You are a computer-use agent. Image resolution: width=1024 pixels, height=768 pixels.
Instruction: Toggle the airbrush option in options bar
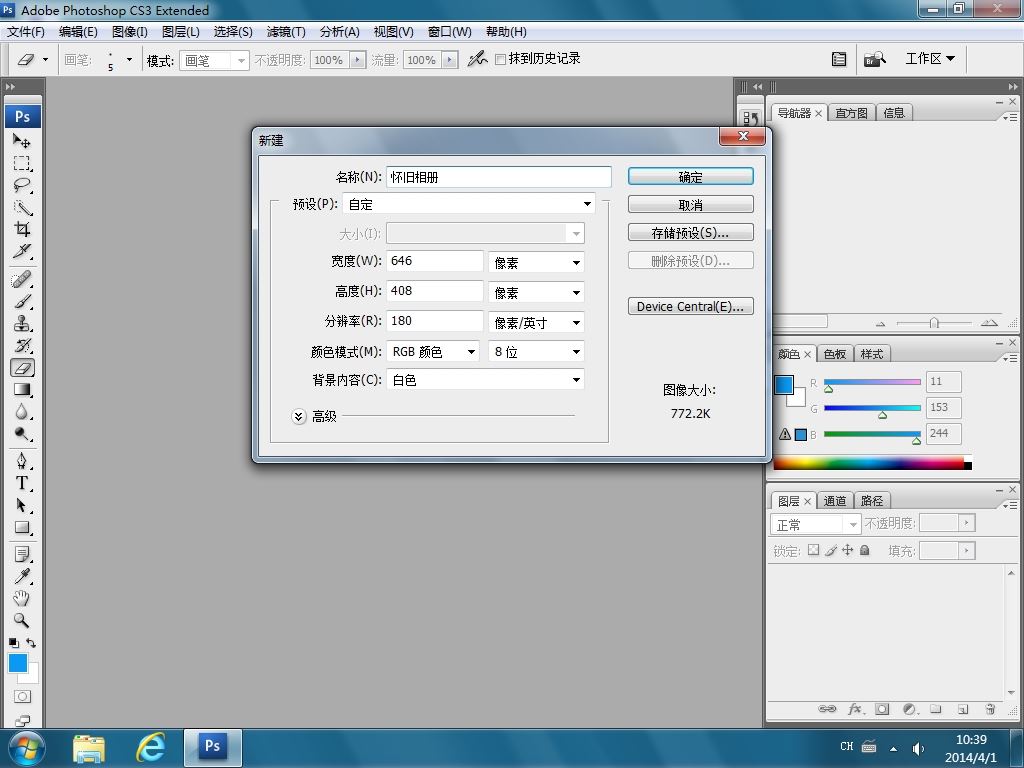coord(477,59)
